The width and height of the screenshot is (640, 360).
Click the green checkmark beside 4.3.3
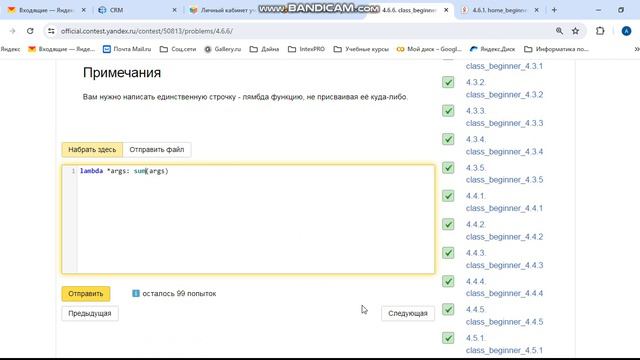448,111
